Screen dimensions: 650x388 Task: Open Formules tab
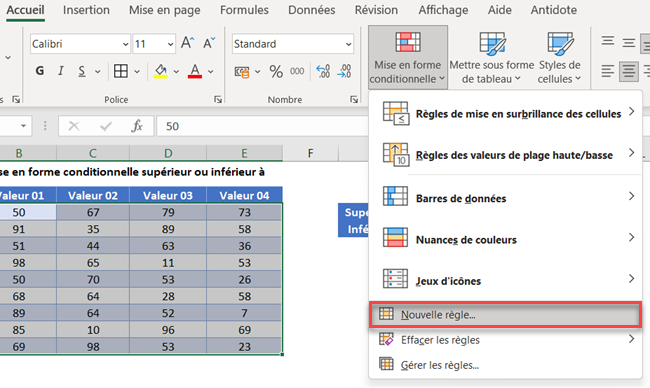[x=244, y=10]
